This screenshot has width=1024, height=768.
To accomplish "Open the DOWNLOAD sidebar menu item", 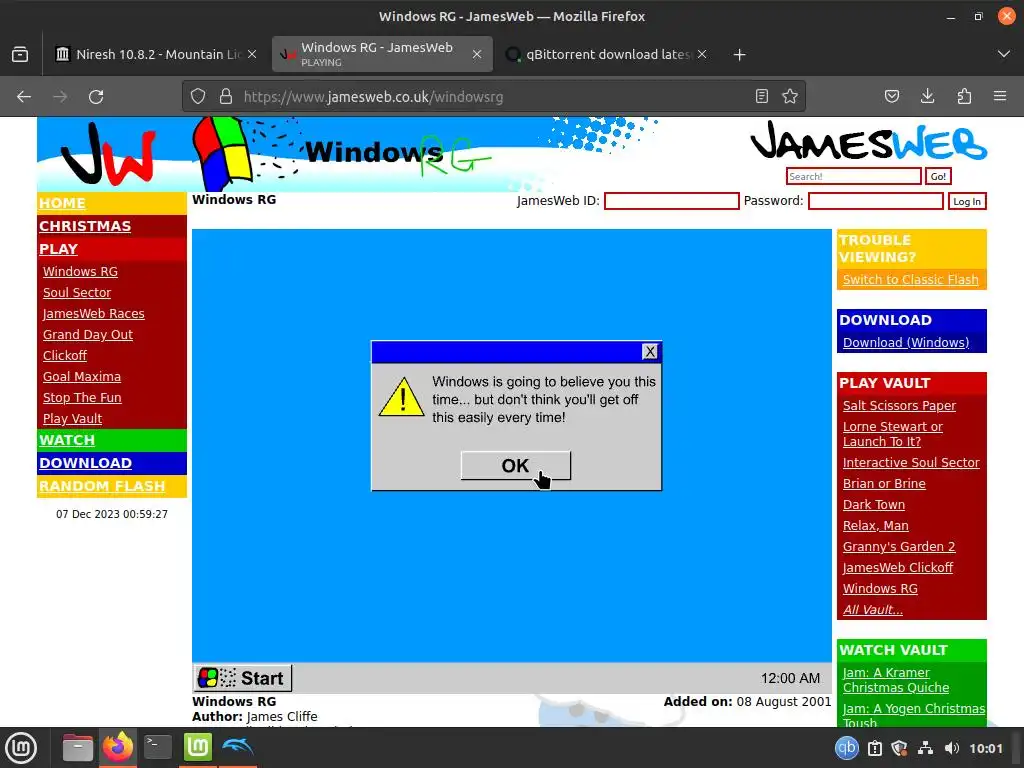I will (x=85, y=463).
